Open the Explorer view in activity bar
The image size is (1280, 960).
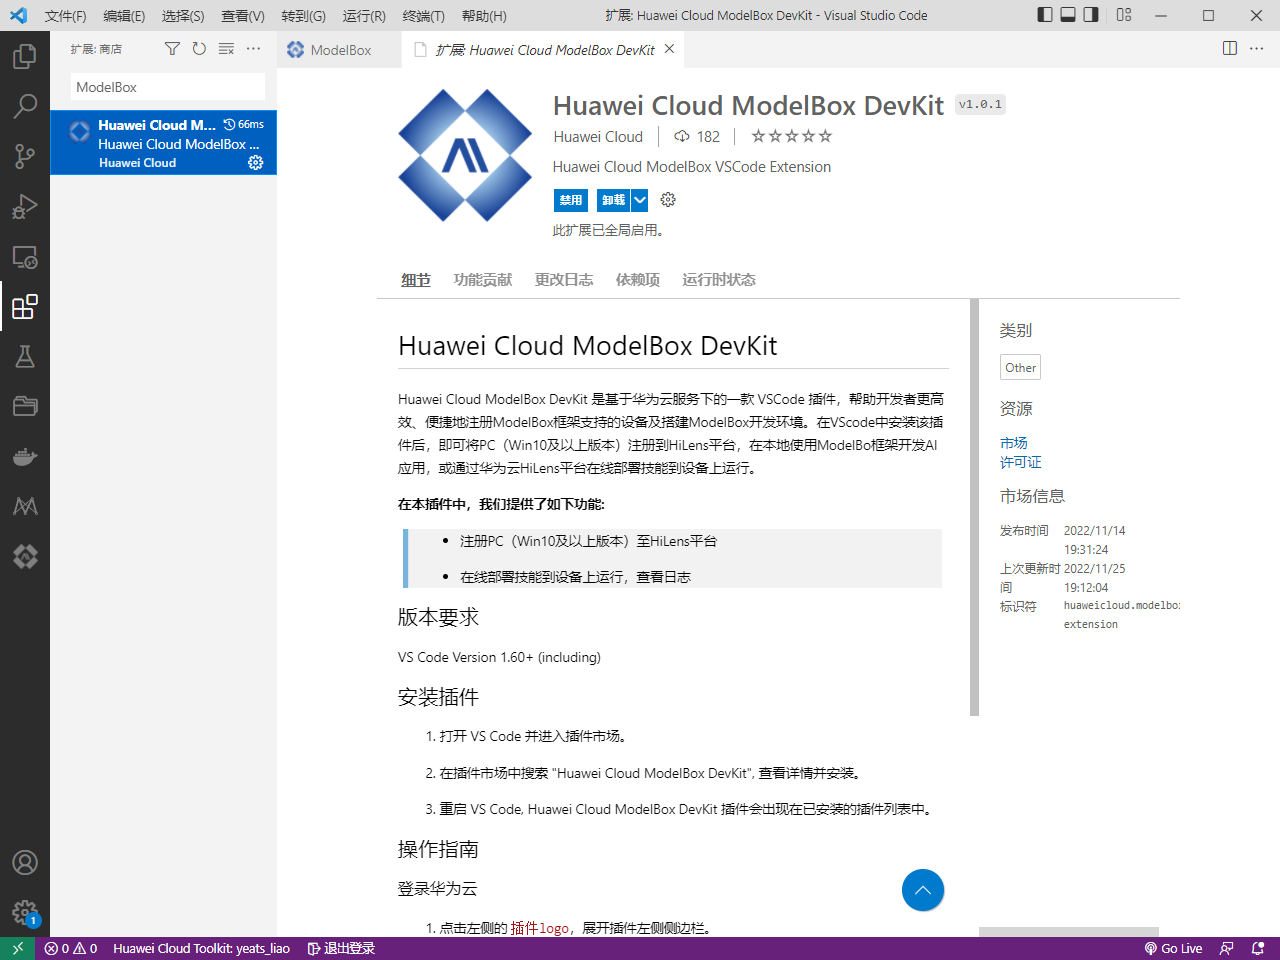click(25, 56)
